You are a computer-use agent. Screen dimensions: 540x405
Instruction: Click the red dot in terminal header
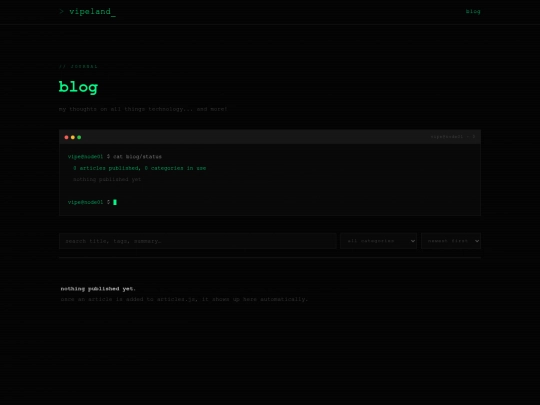(66, 137)
